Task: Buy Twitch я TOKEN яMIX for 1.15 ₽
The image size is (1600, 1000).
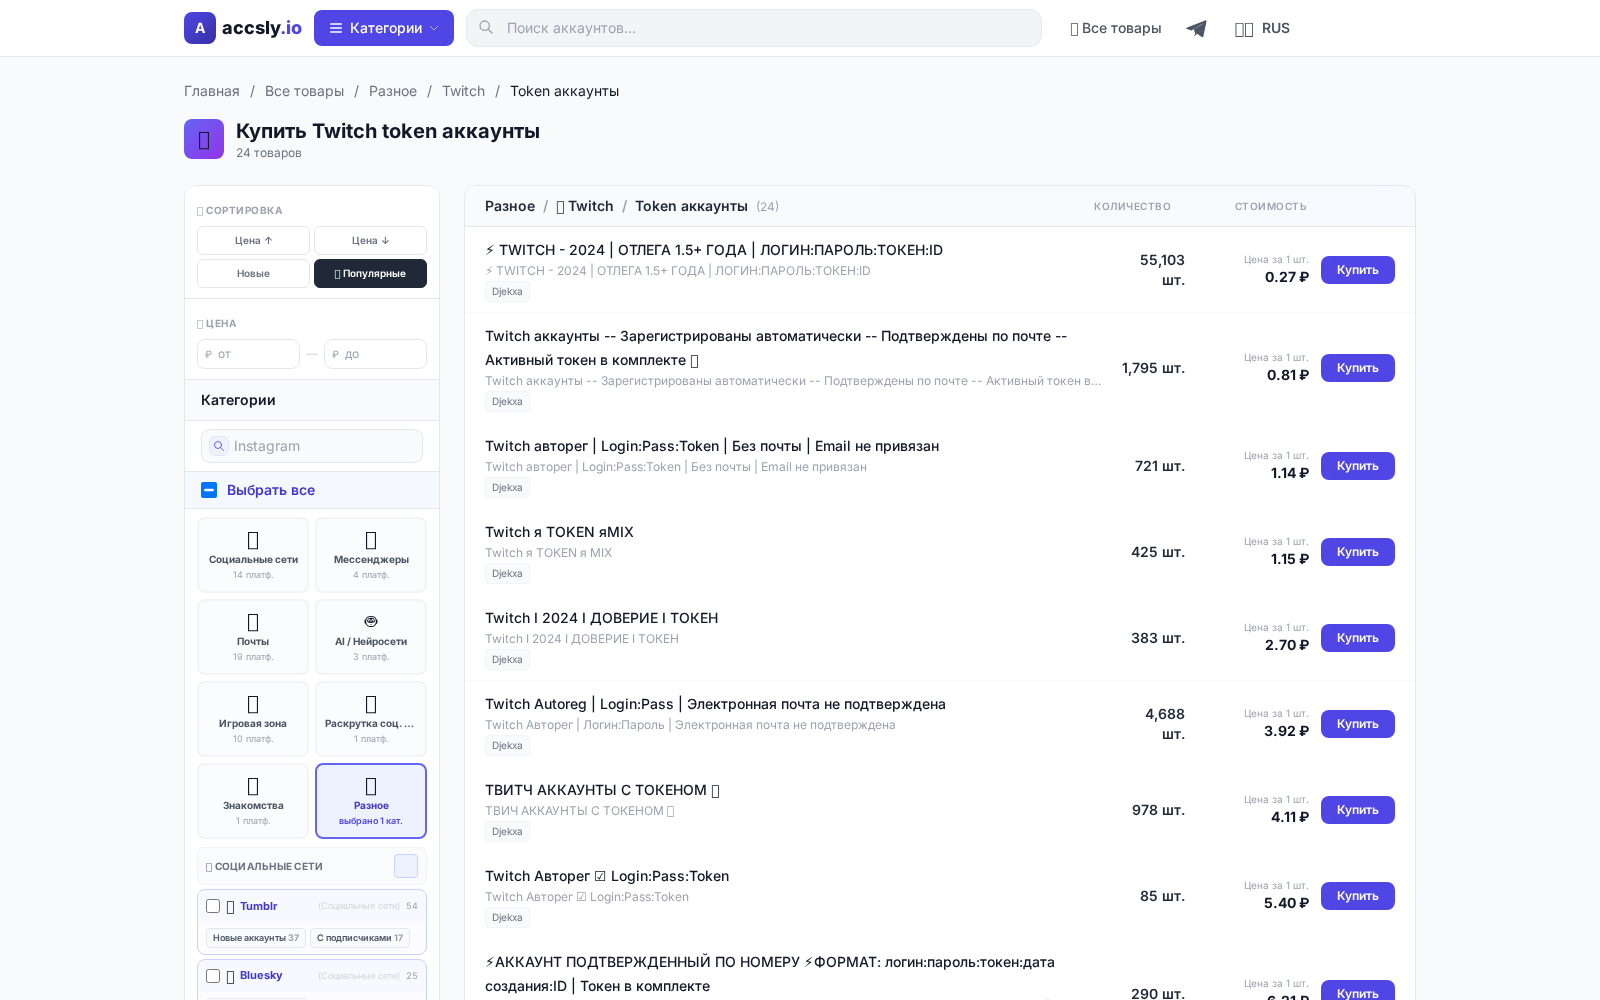Action: click(1358, 552)
